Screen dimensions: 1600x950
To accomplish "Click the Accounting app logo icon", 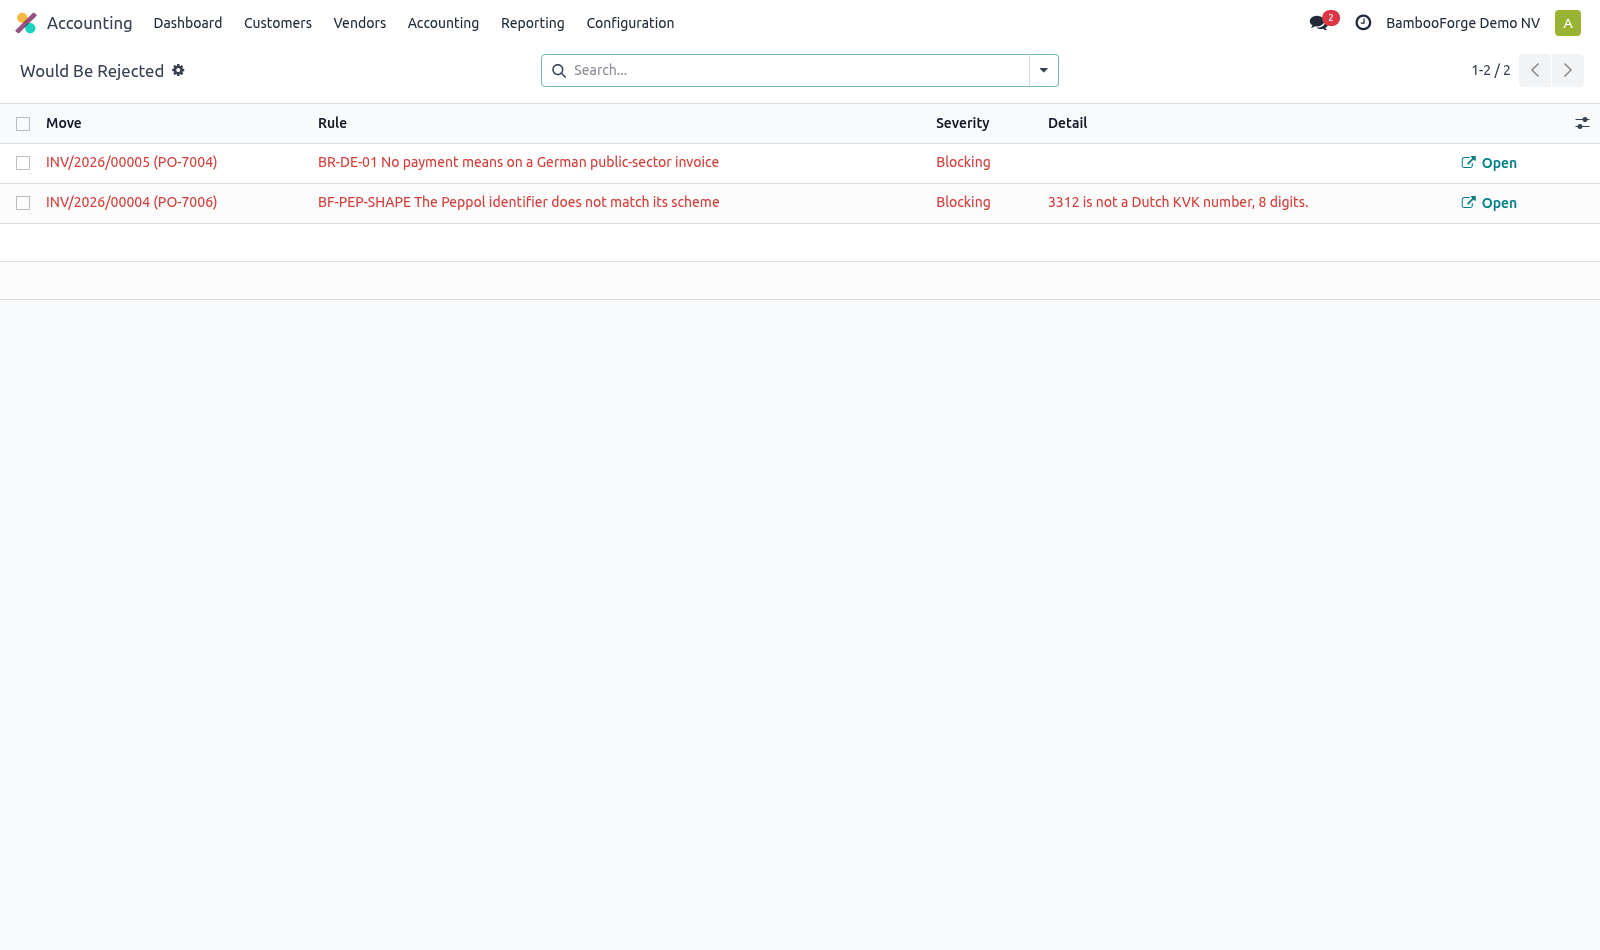I will [26, 23].
